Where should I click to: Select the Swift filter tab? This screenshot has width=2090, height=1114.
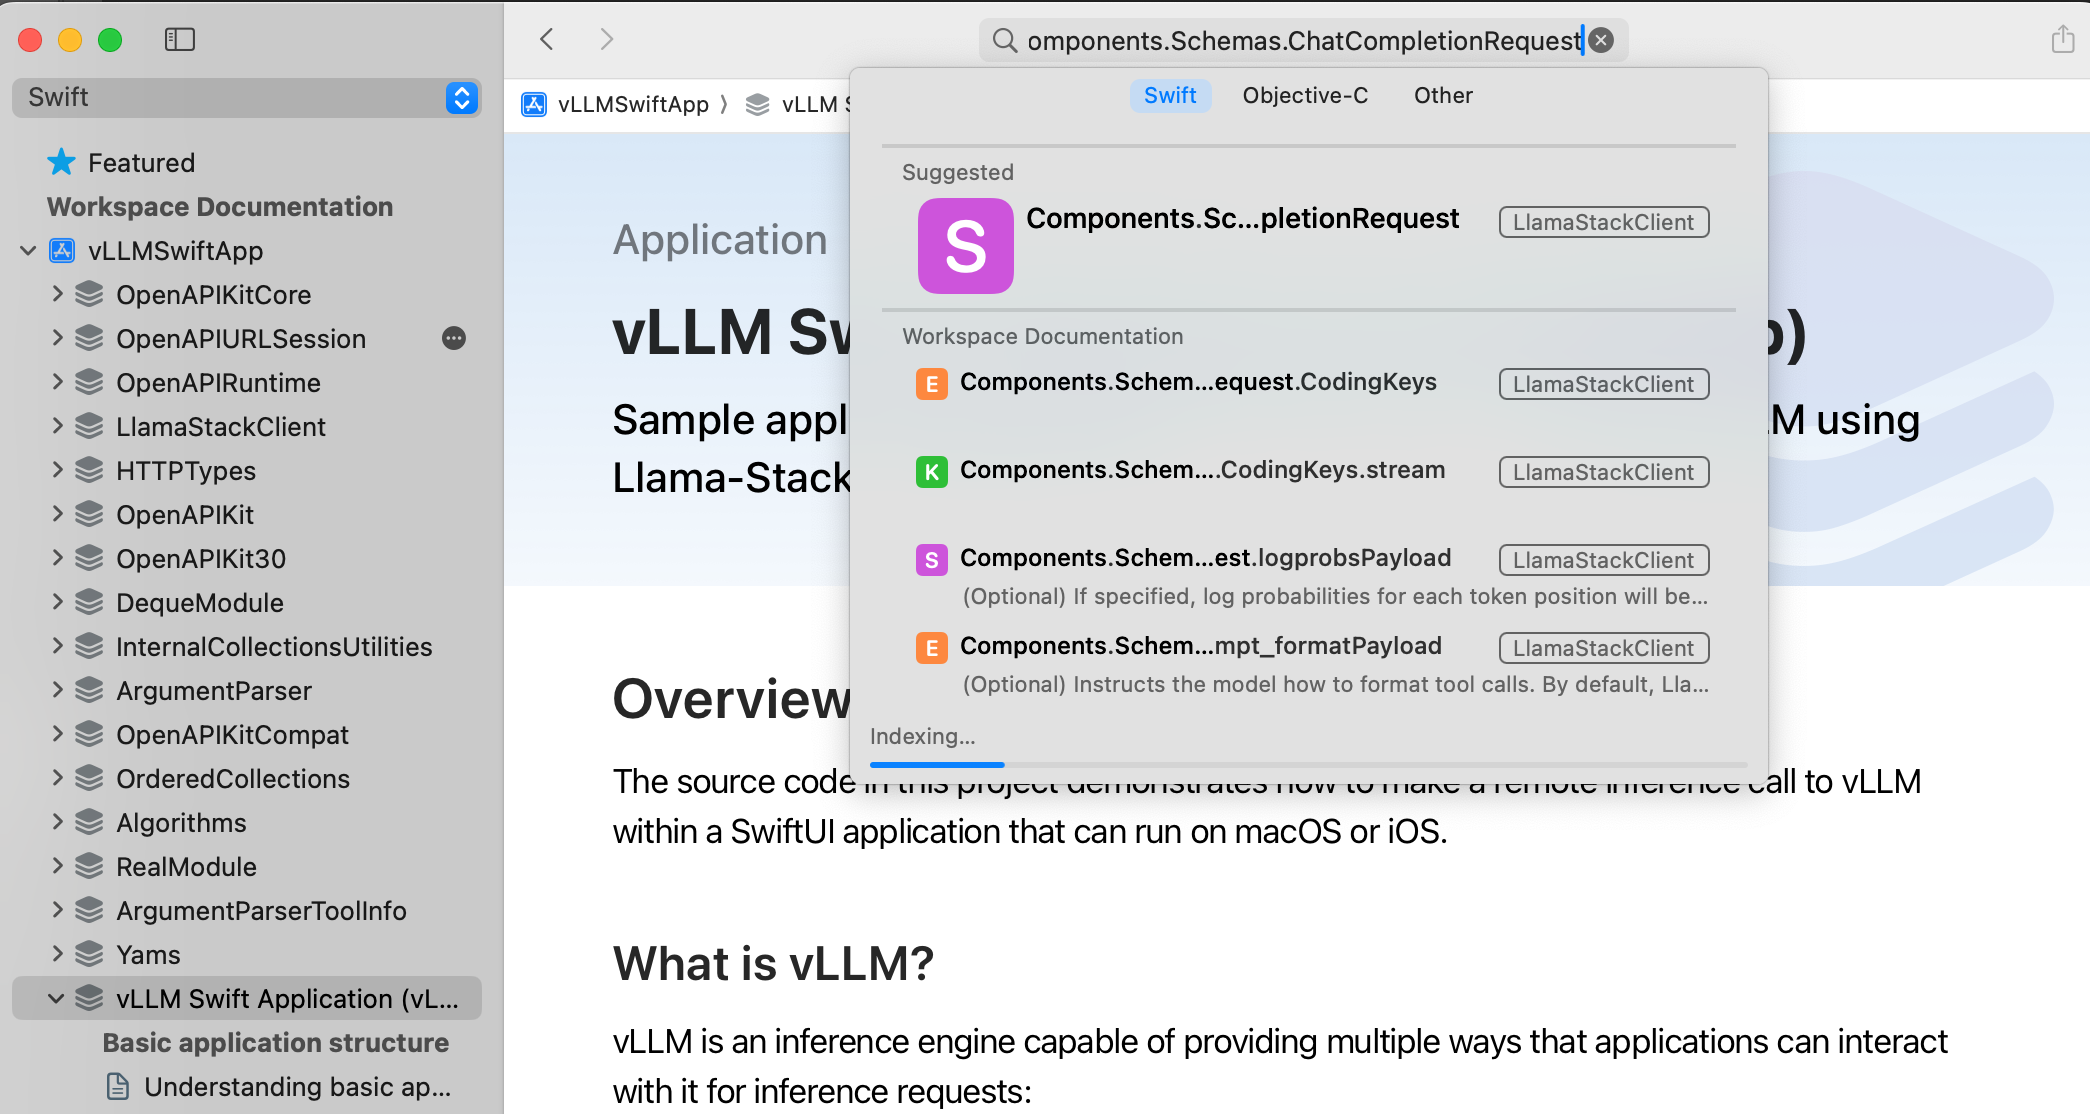click(1170, 95)
